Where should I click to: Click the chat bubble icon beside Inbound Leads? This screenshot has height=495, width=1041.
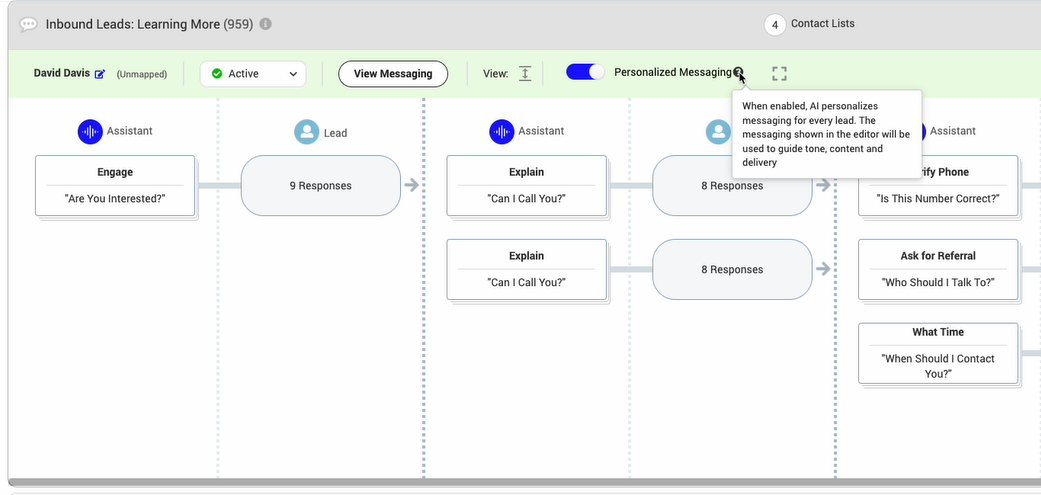tap(29, 24)
